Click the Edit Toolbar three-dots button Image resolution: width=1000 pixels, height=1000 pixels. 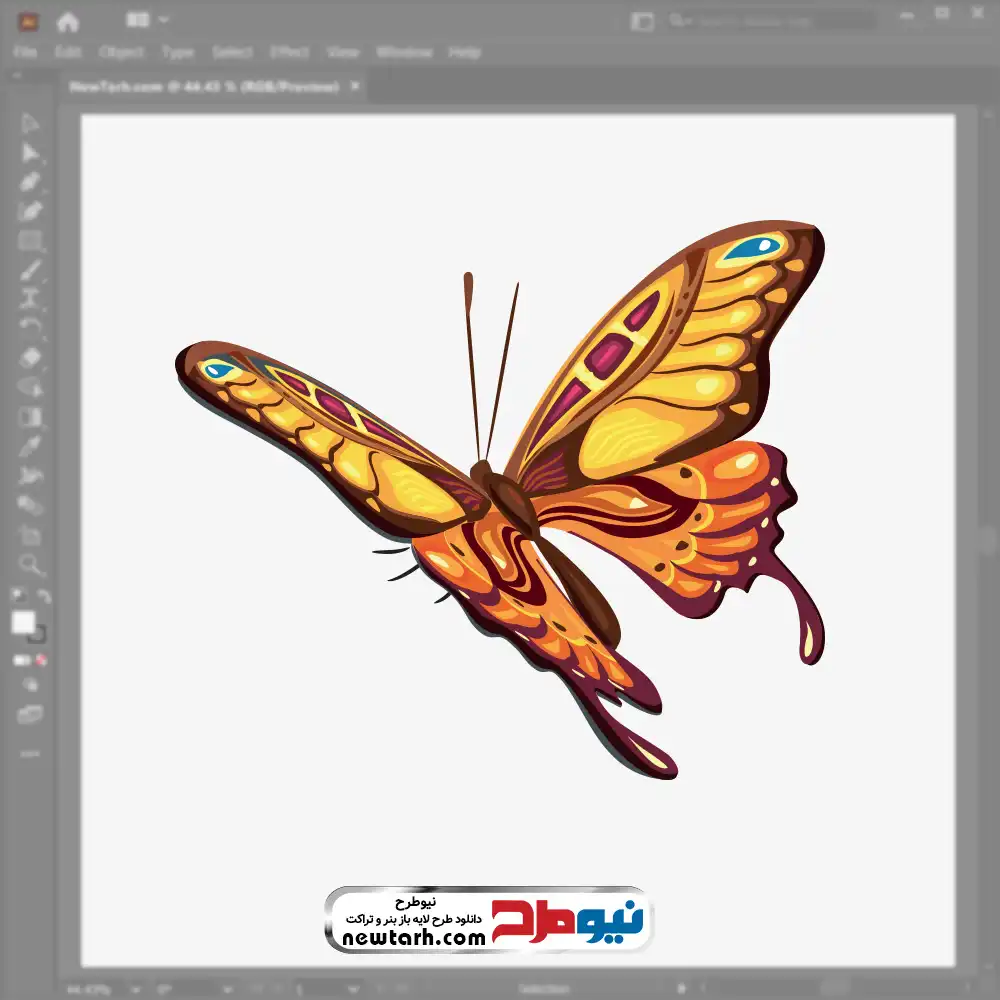click(30, 752)
